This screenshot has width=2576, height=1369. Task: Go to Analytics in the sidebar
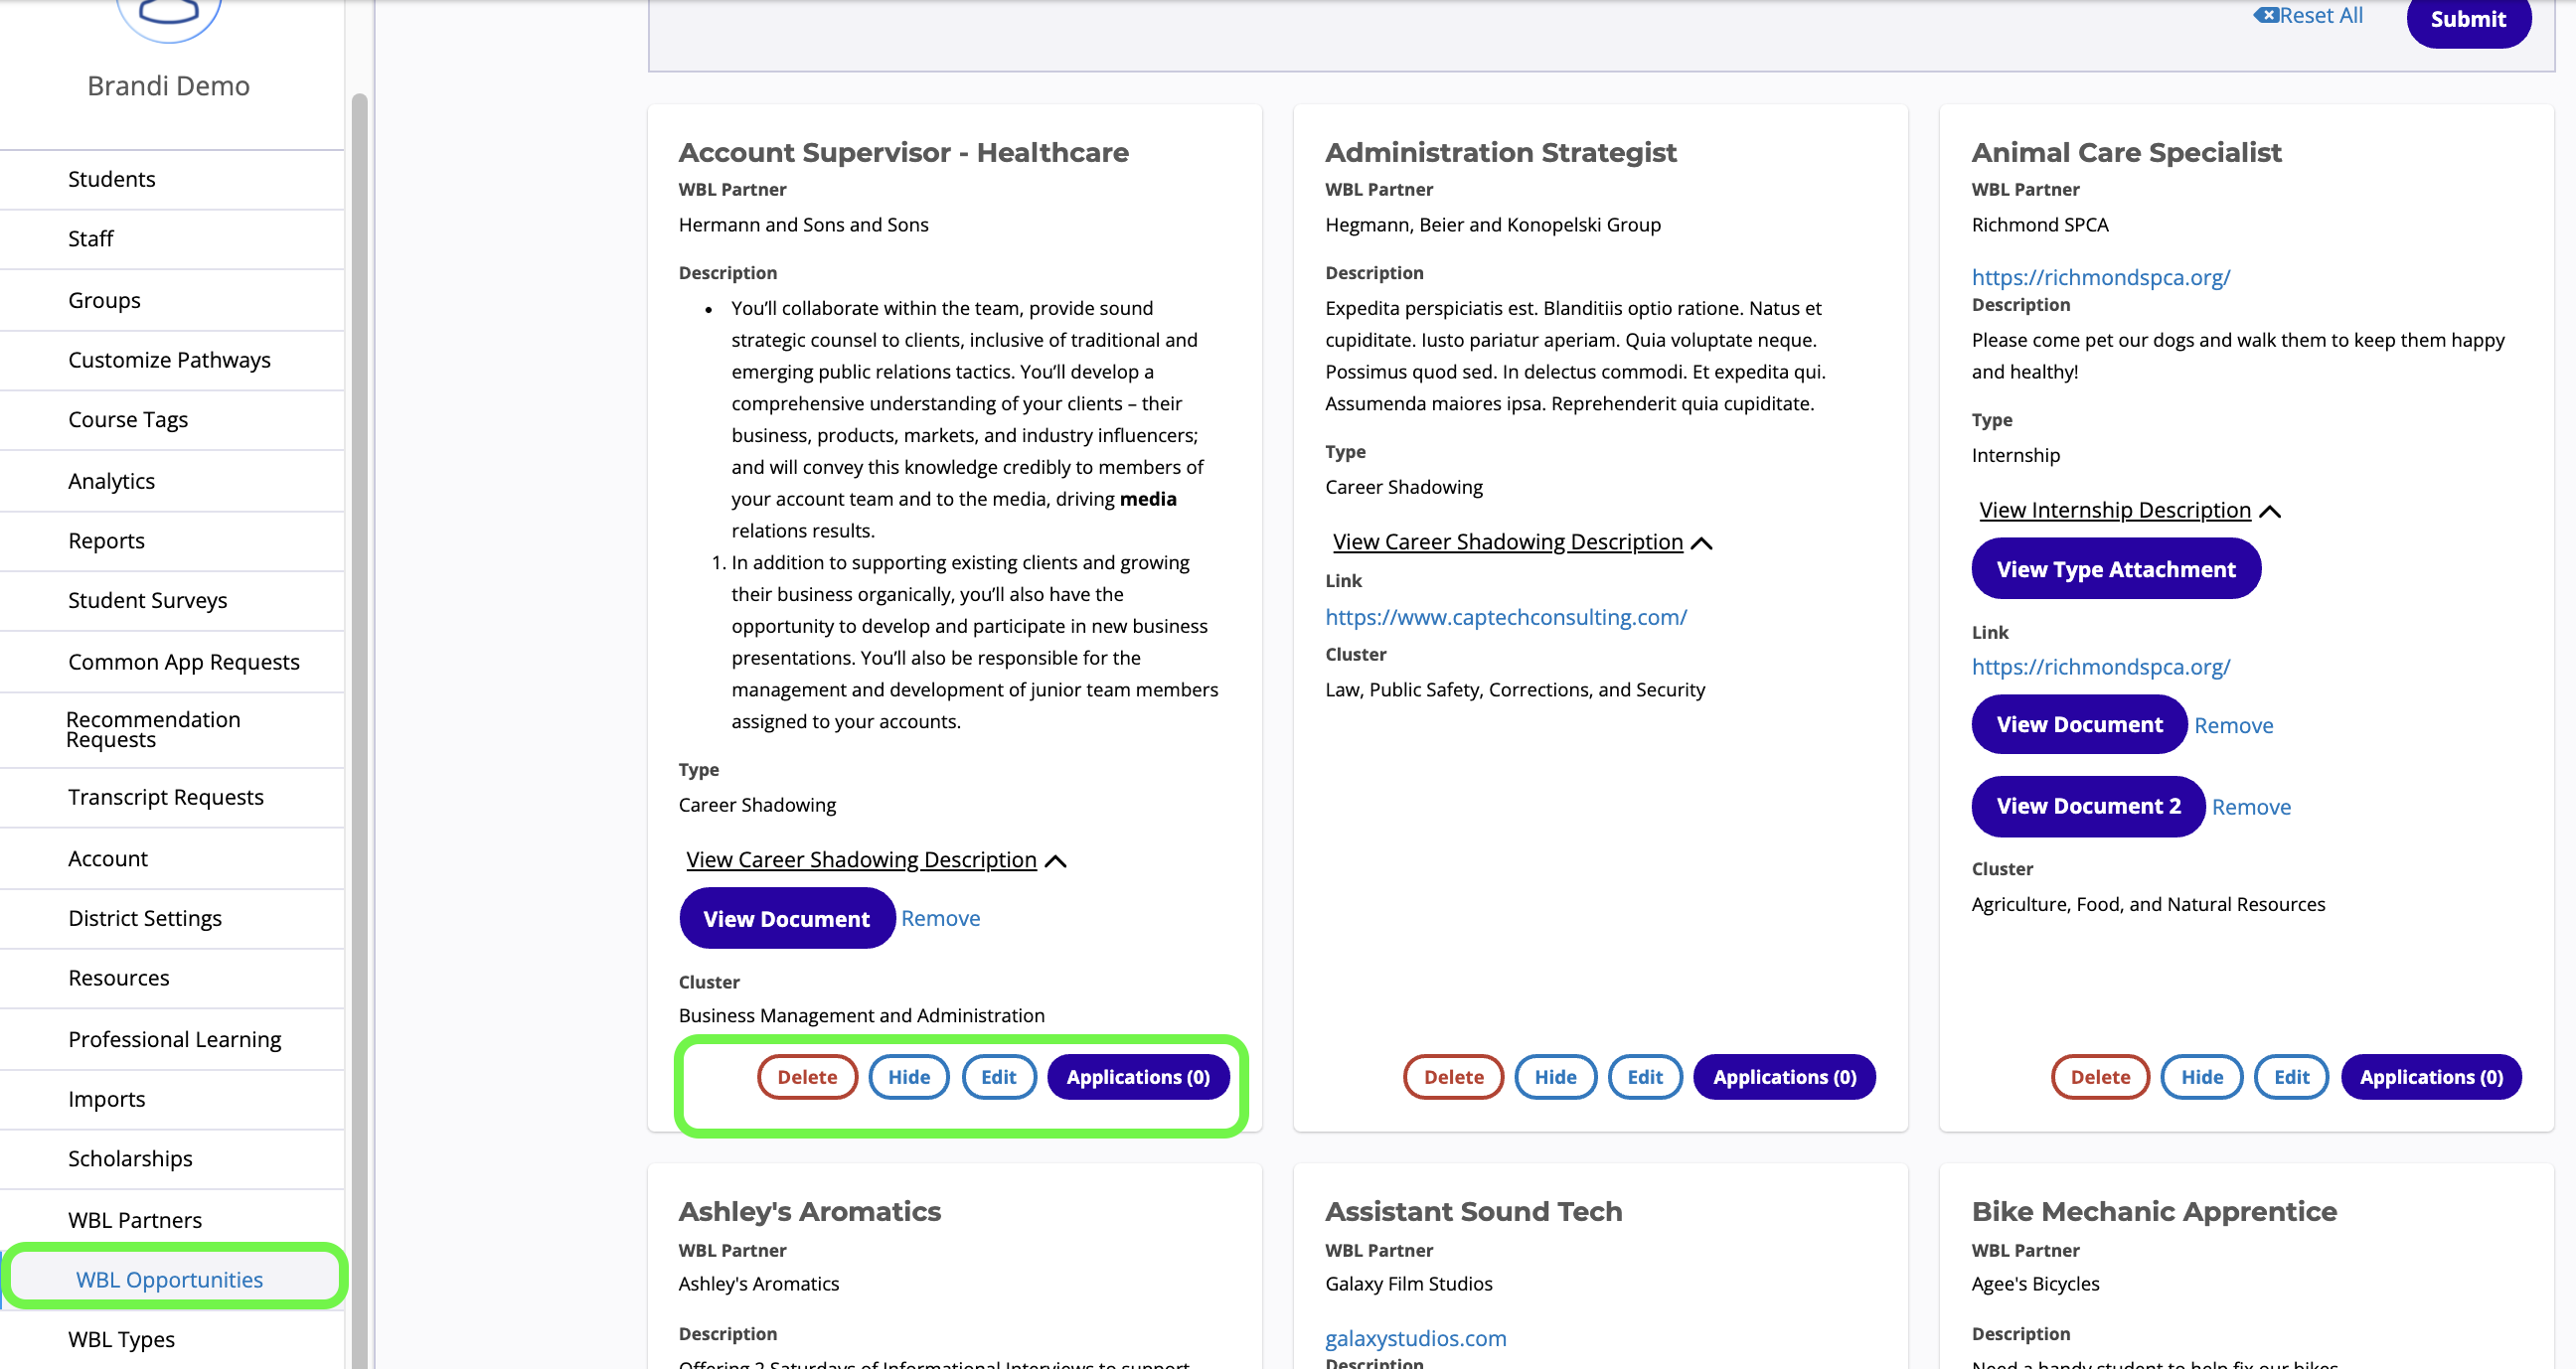click(111, 481)
